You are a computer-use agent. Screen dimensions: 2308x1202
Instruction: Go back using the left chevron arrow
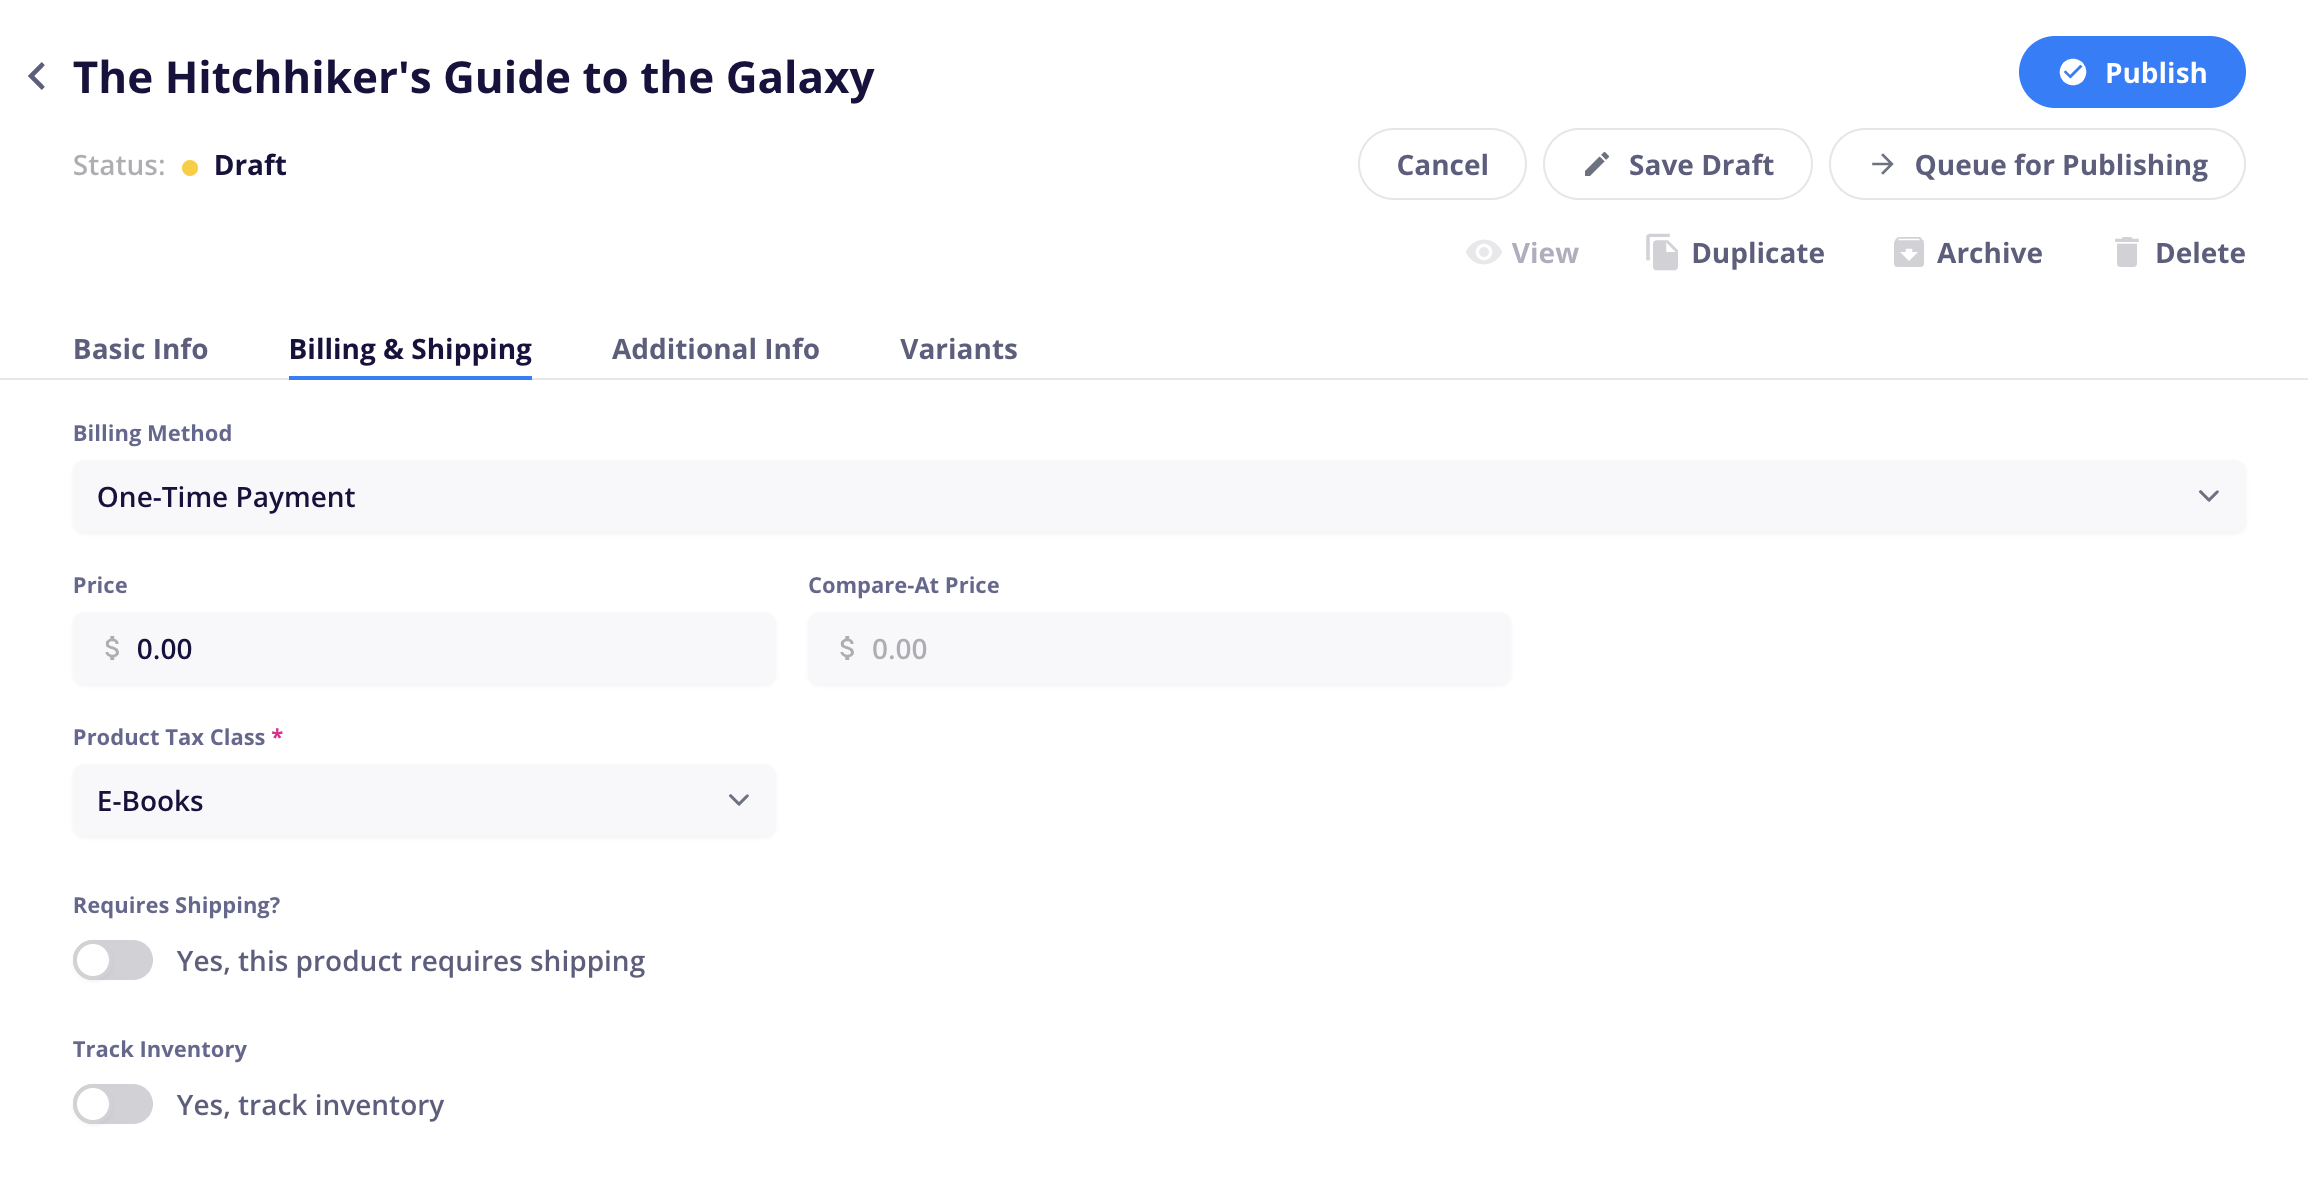(37, 77)
